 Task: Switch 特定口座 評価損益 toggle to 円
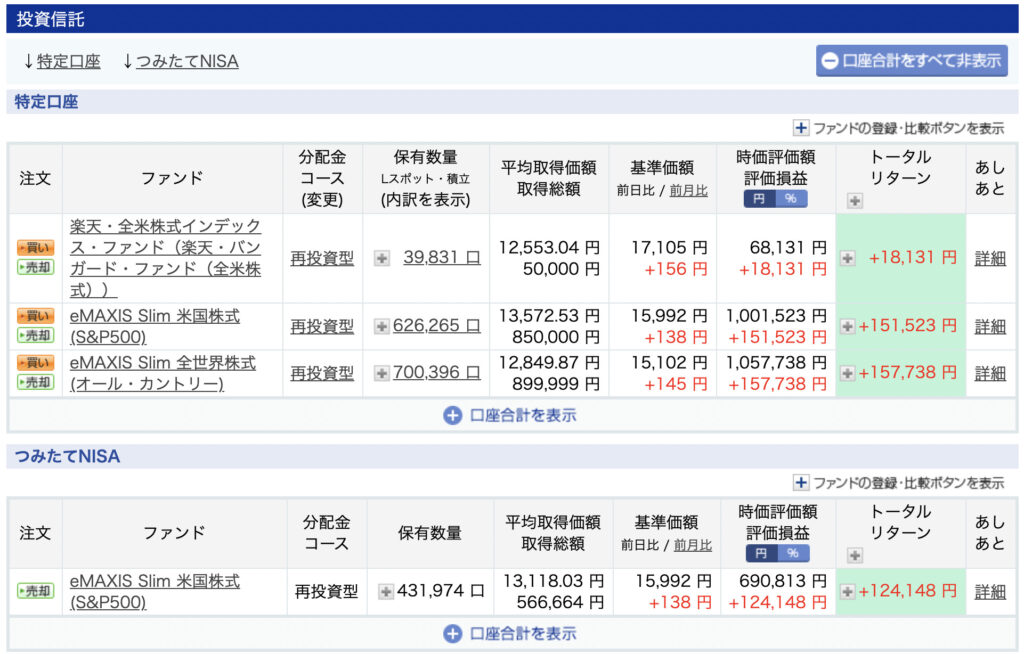(x=760, y=199)
